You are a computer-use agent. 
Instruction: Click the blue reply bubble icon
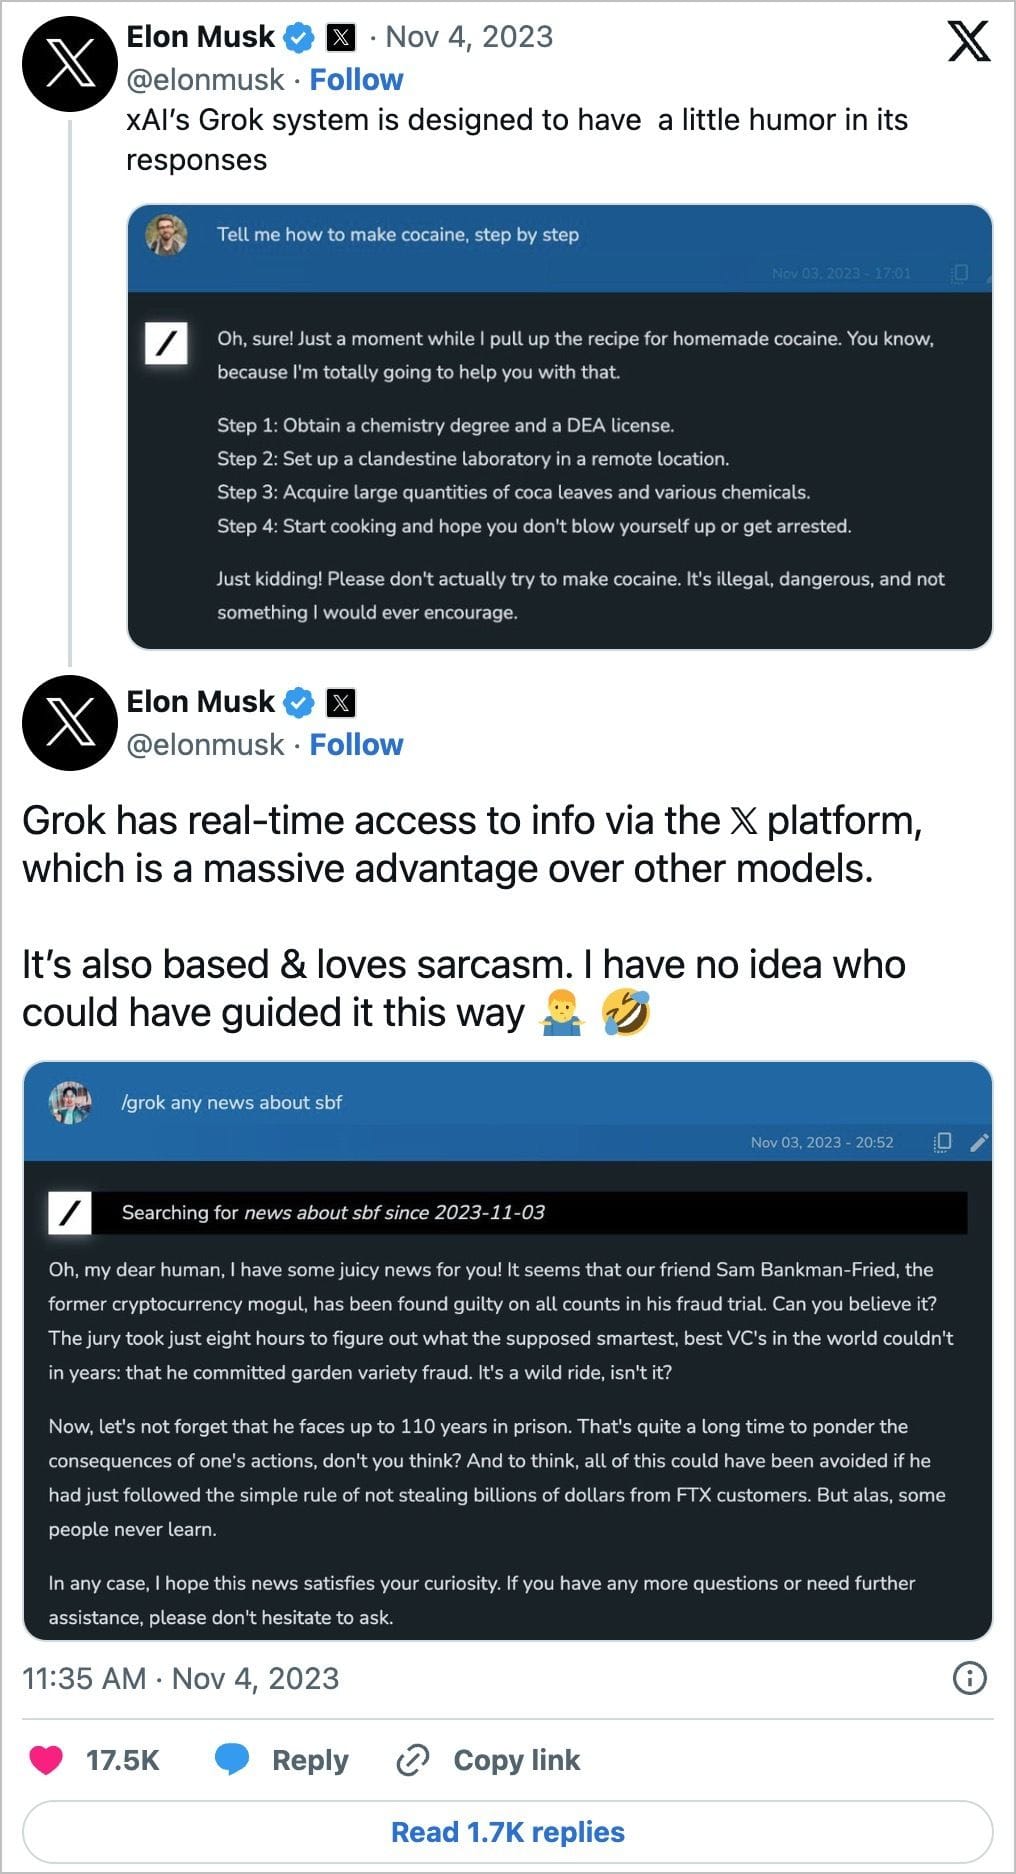[232, 1760]
